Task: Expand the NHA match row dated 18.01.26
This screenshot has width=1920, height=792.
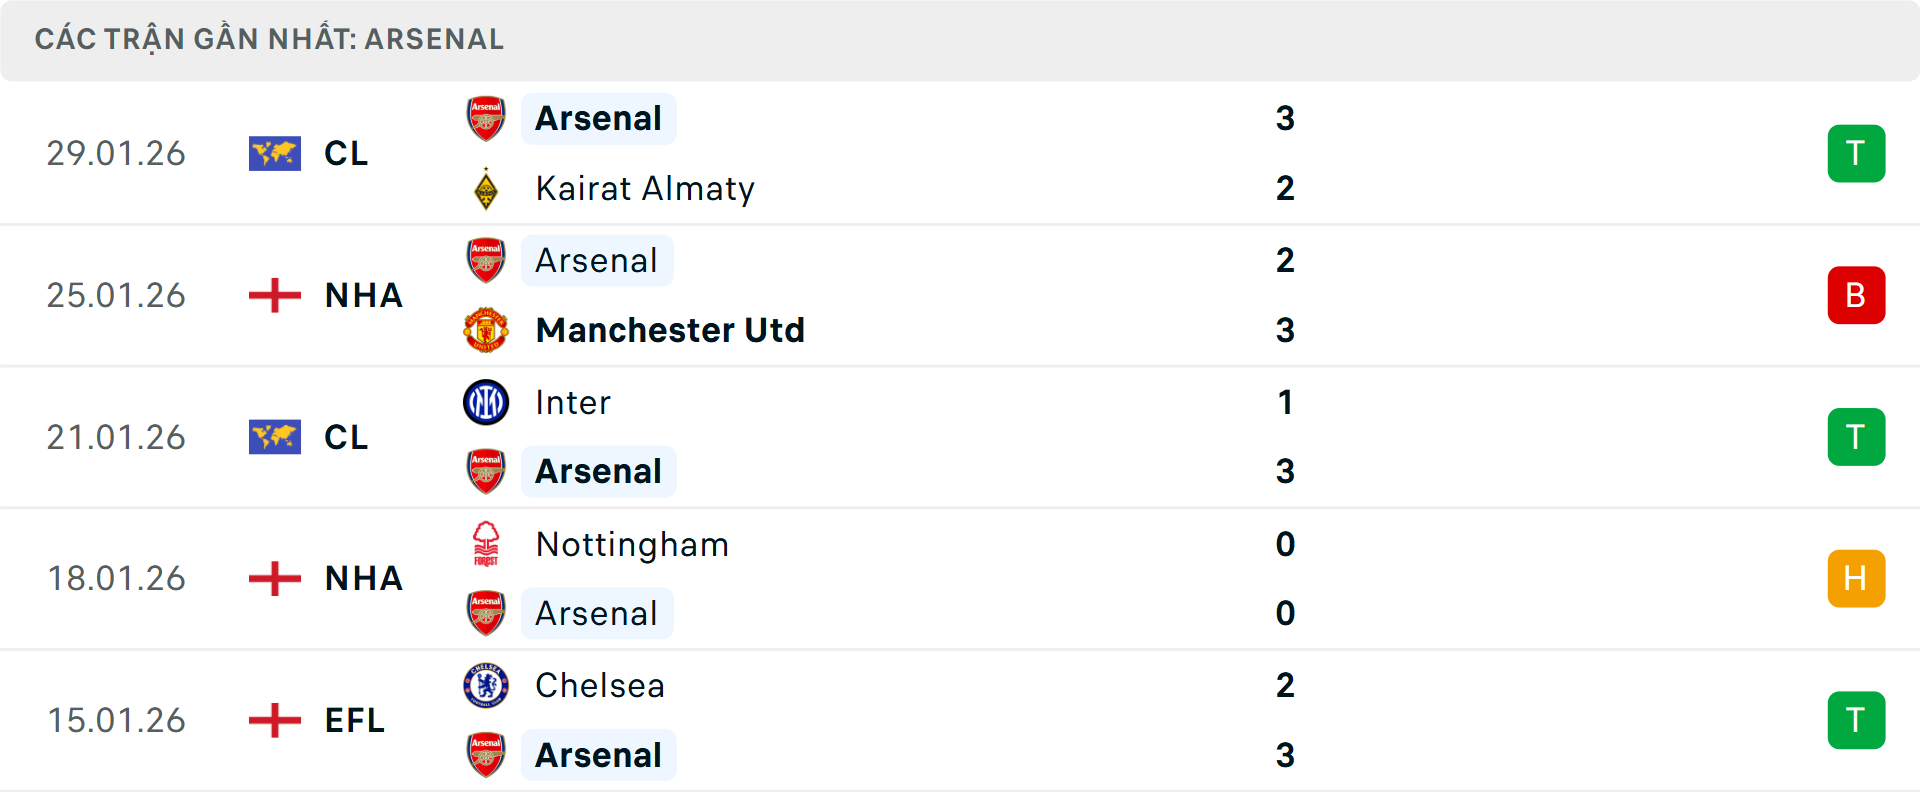Action: coord(363,578)
